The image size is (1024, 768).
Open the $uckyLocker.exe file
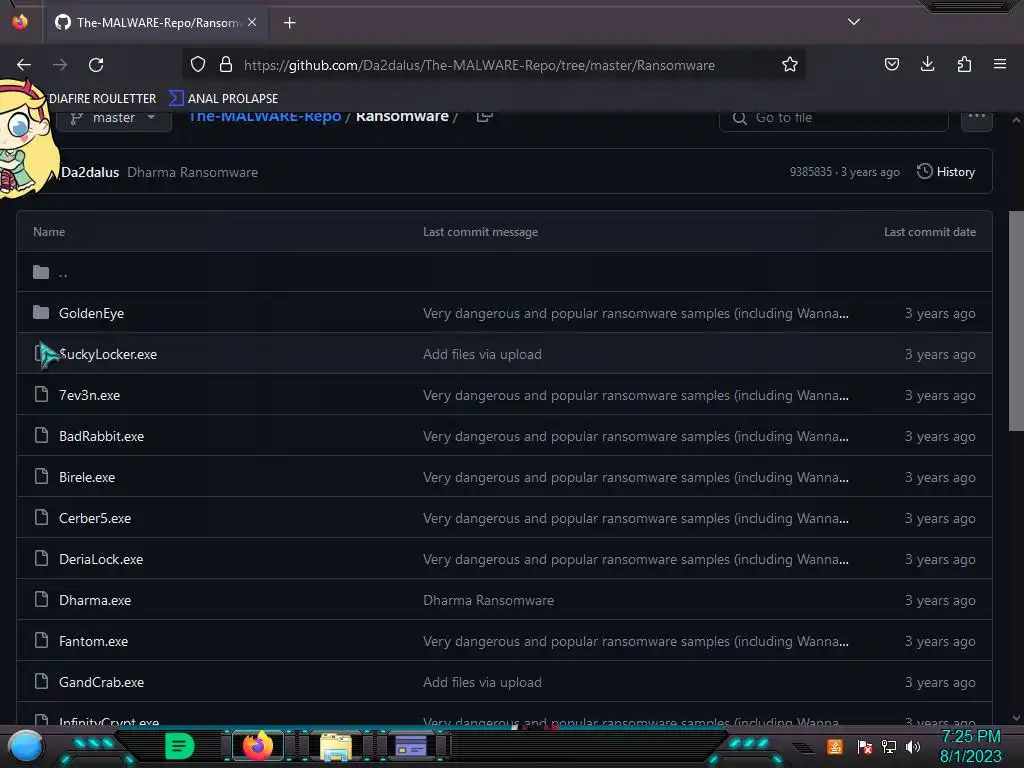tap(108, 355)
